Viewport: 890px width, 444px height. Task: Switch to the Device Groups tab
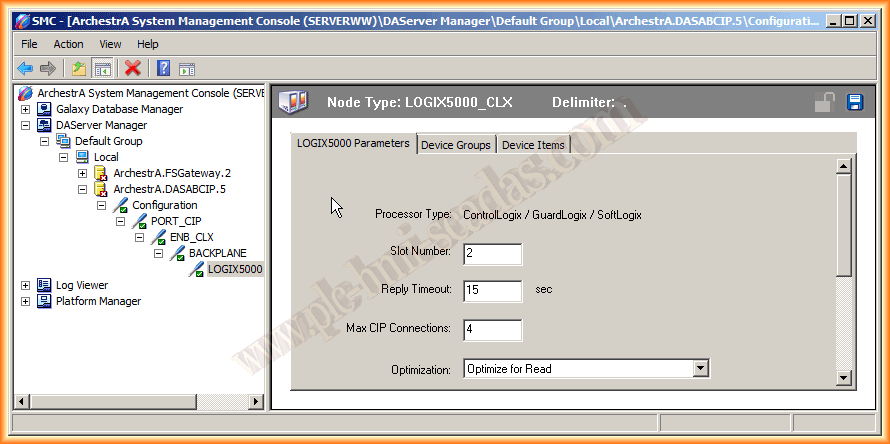[x=456, y=145]
